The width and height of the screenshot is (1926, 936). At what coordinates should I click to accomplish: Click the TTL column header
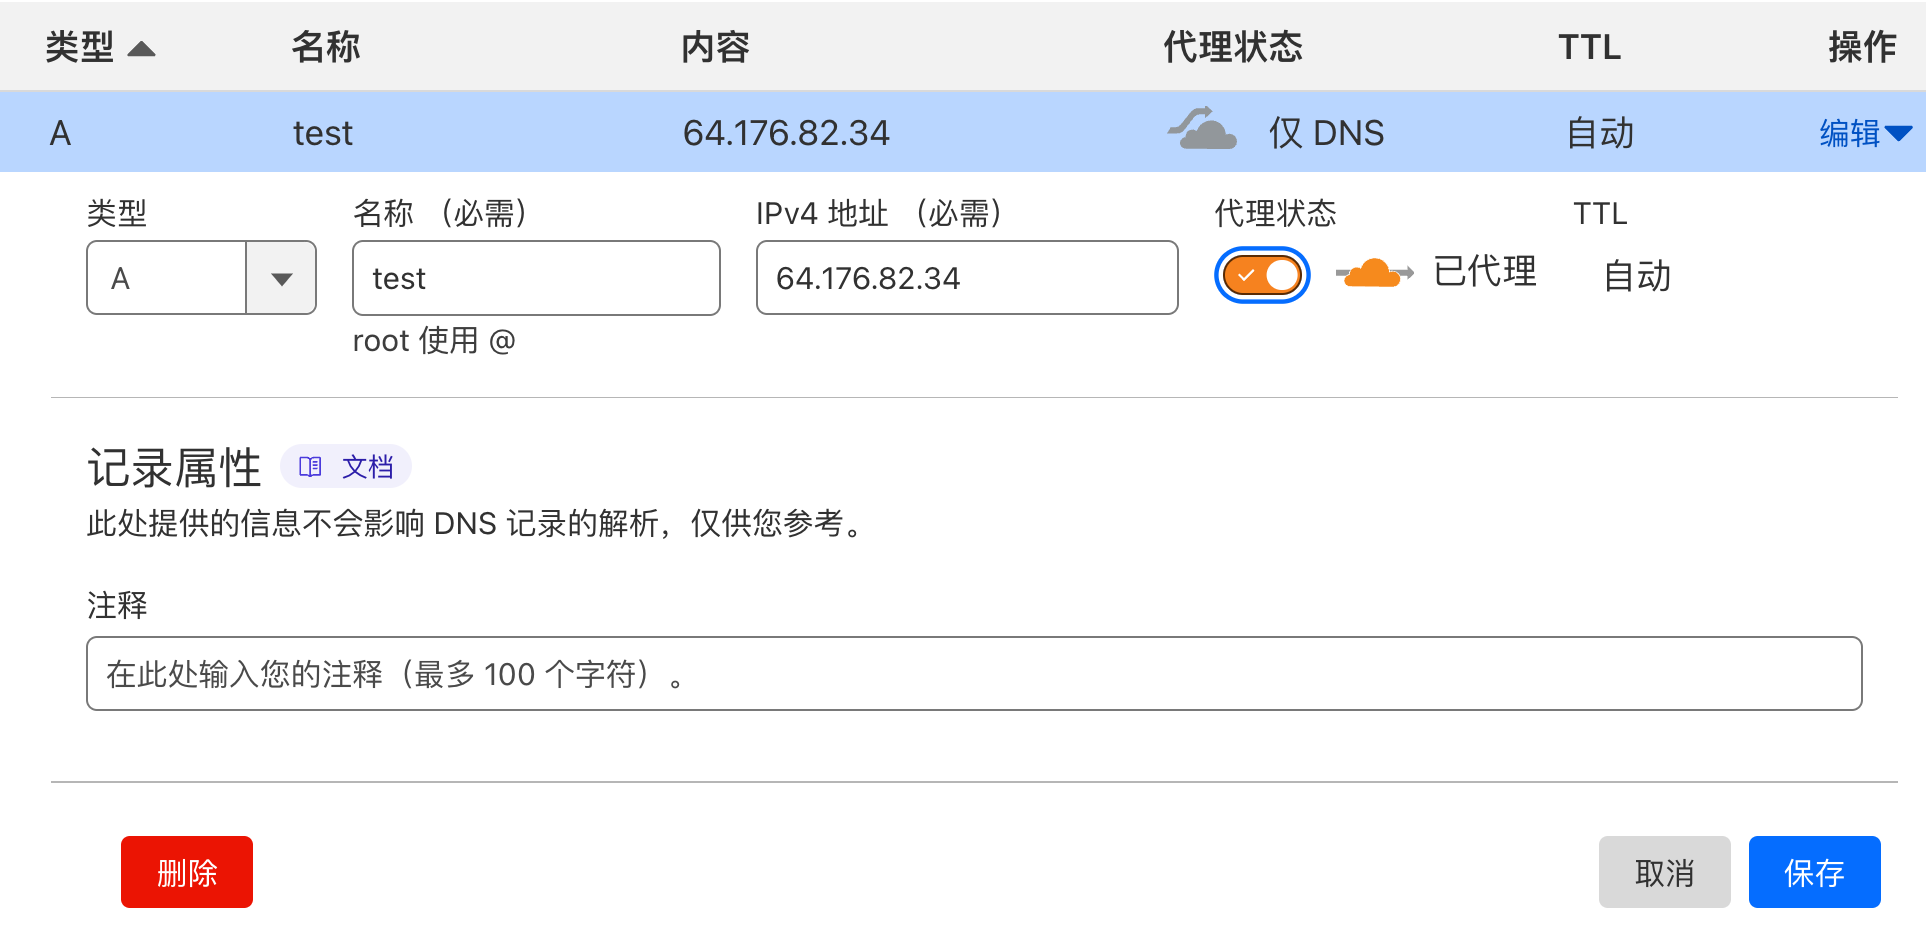tap(1589, 47)
